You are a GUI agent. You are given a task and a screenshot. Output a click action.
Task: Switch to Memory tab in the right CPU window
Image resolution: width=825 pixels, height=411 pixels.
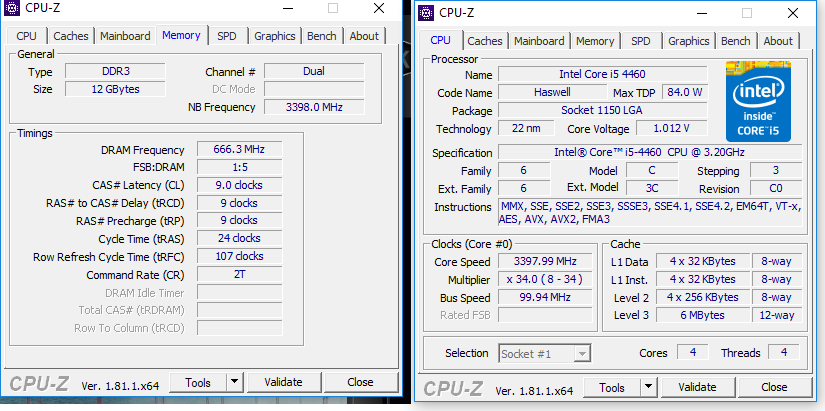click(595, 41)
